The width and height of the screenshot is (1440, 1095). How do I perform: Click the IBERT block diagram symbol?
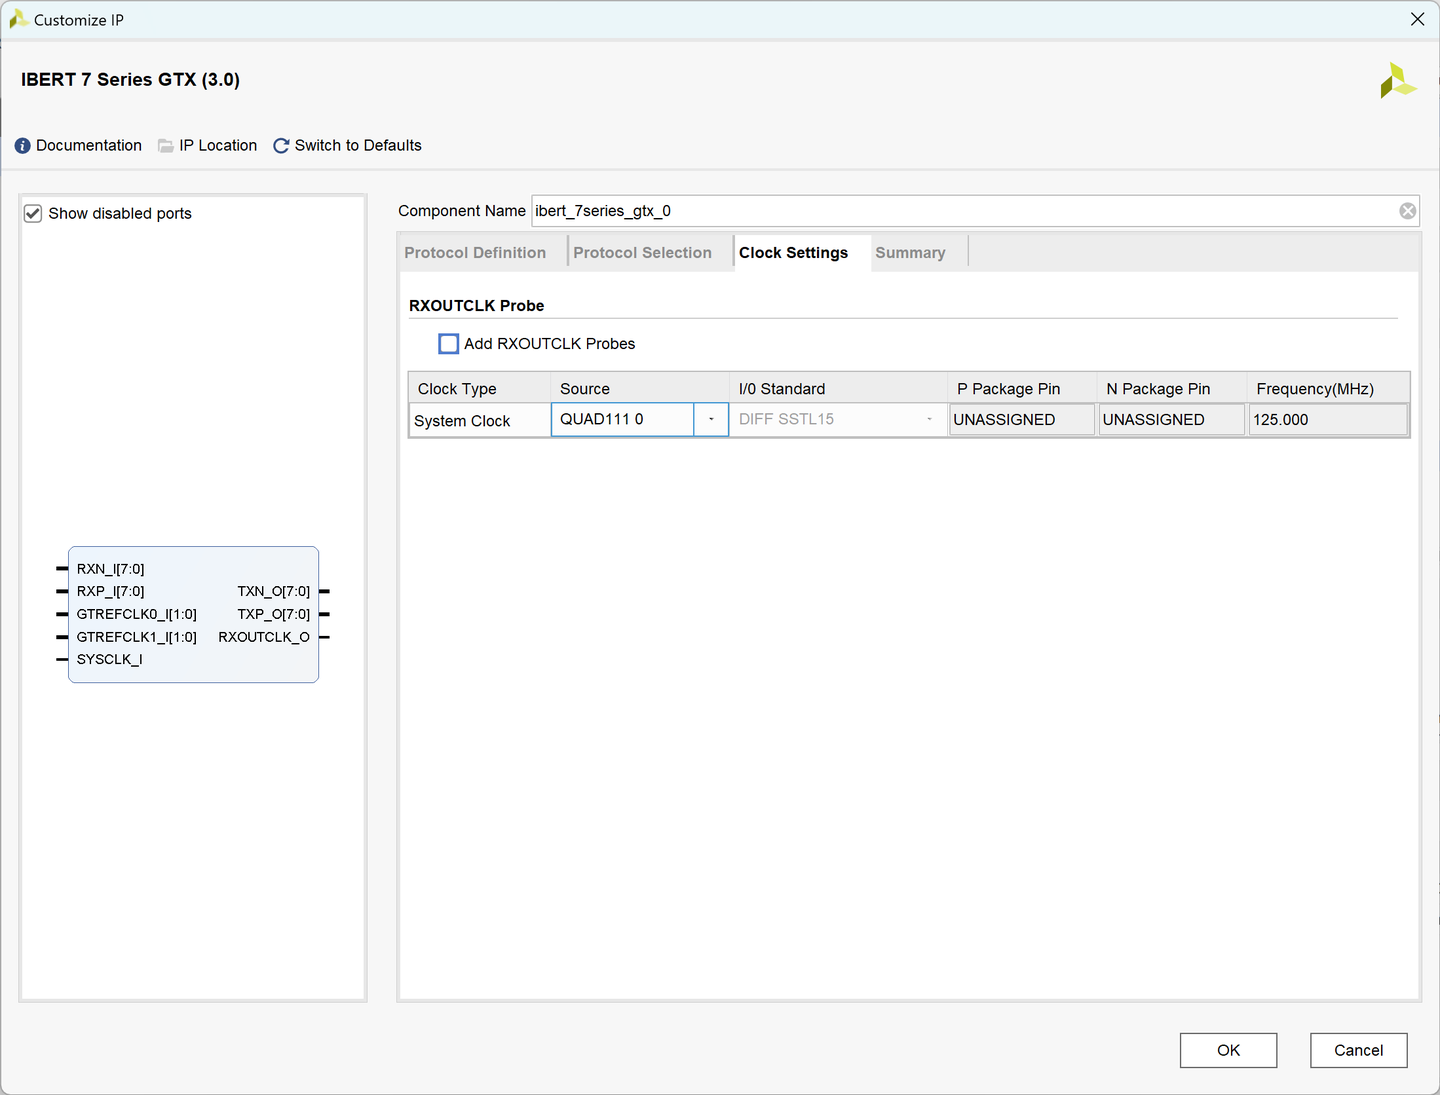(x=193, y=614)
